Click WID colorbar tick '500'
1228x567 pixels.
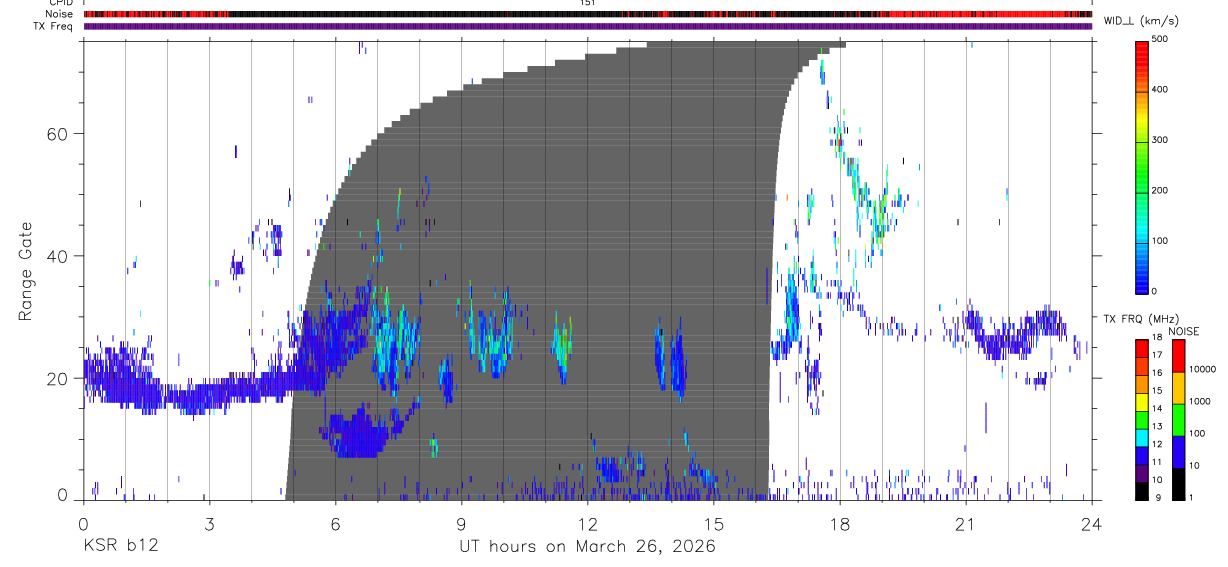tap(1160, 39)
